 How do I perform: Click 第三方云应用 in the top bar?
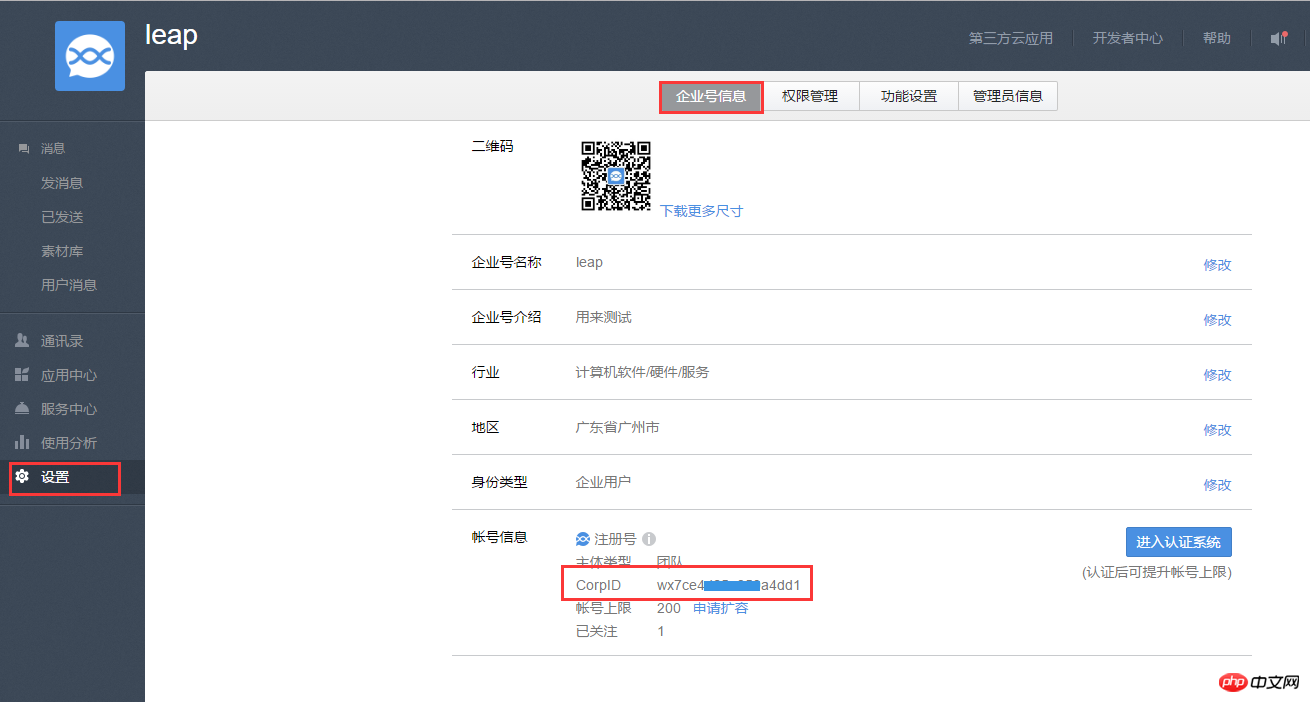(x=1010, y=38)
